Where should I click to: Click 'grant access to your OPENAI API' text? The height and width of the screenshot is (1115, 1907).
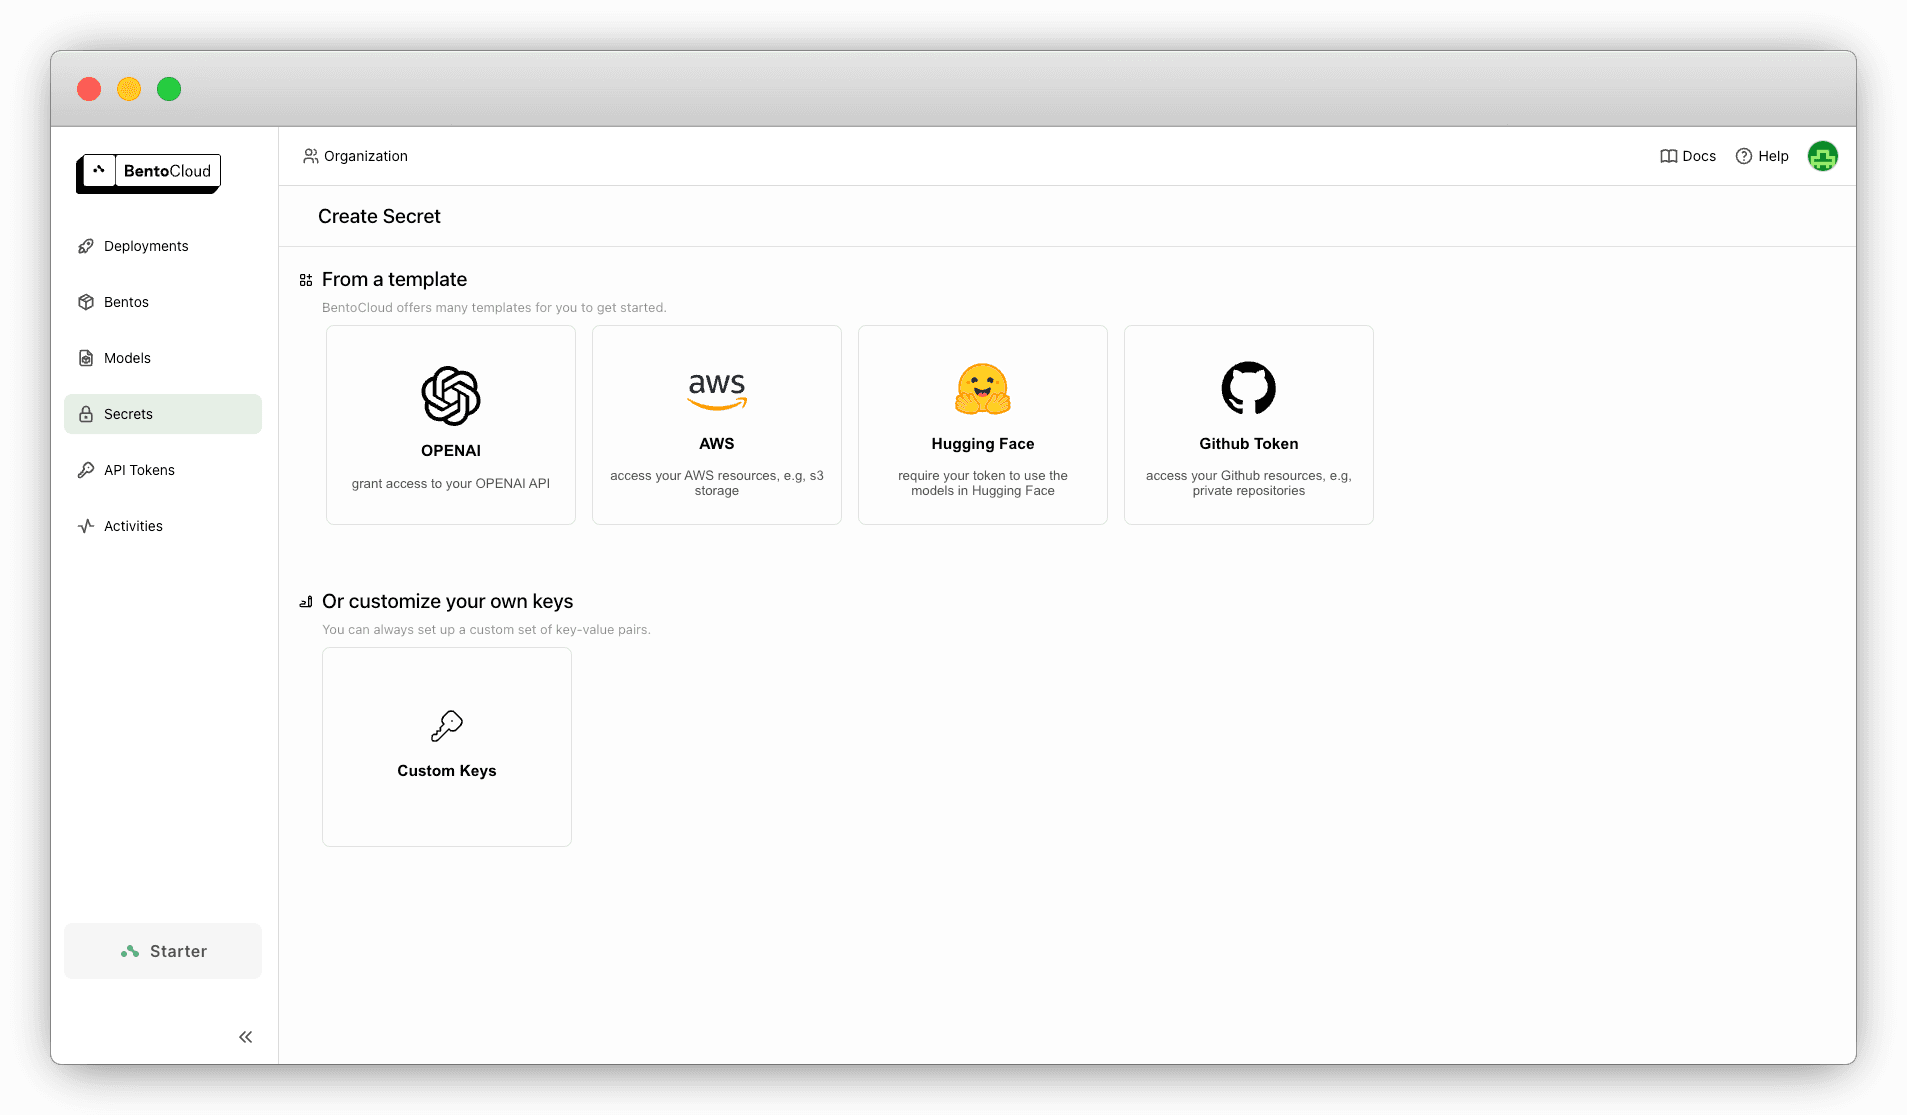pyautogui.click(x=451, y=483)
